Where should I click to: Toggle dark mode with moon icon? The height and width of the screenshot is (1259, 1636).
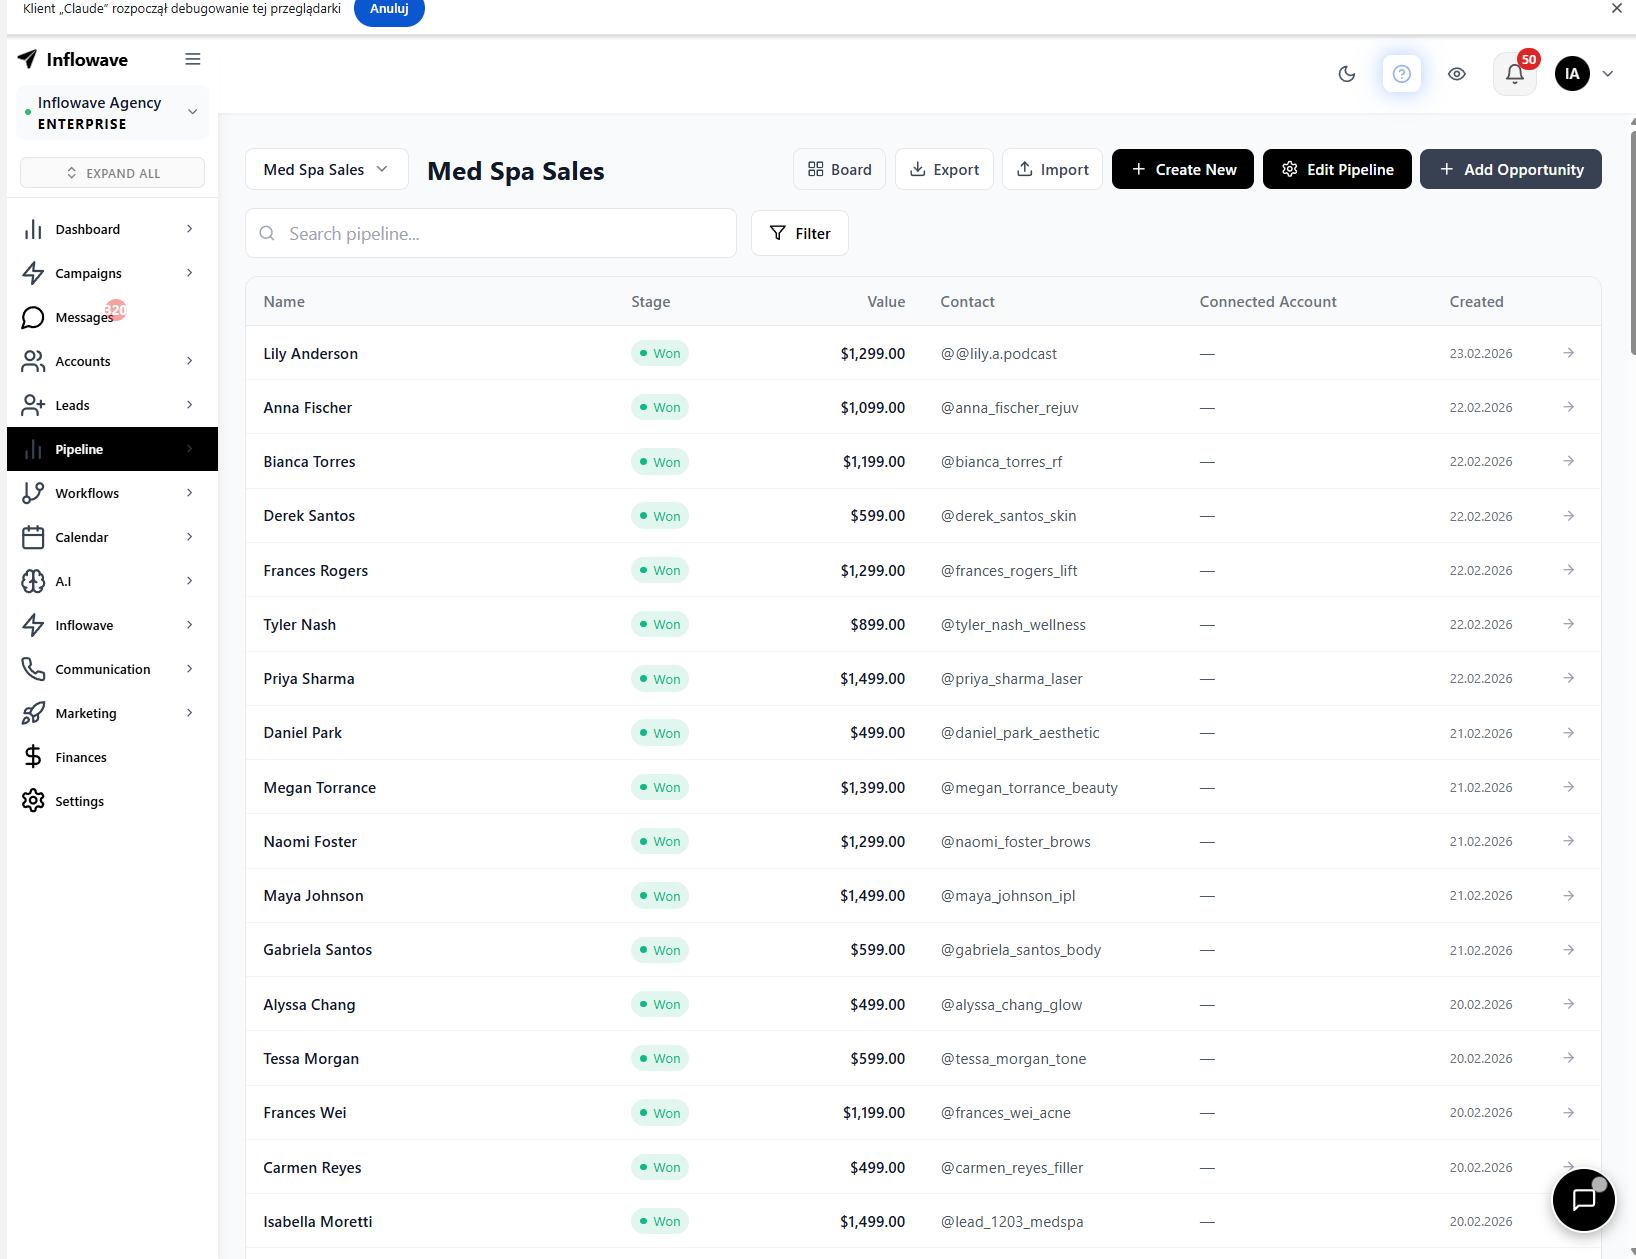pos(1346,73)
